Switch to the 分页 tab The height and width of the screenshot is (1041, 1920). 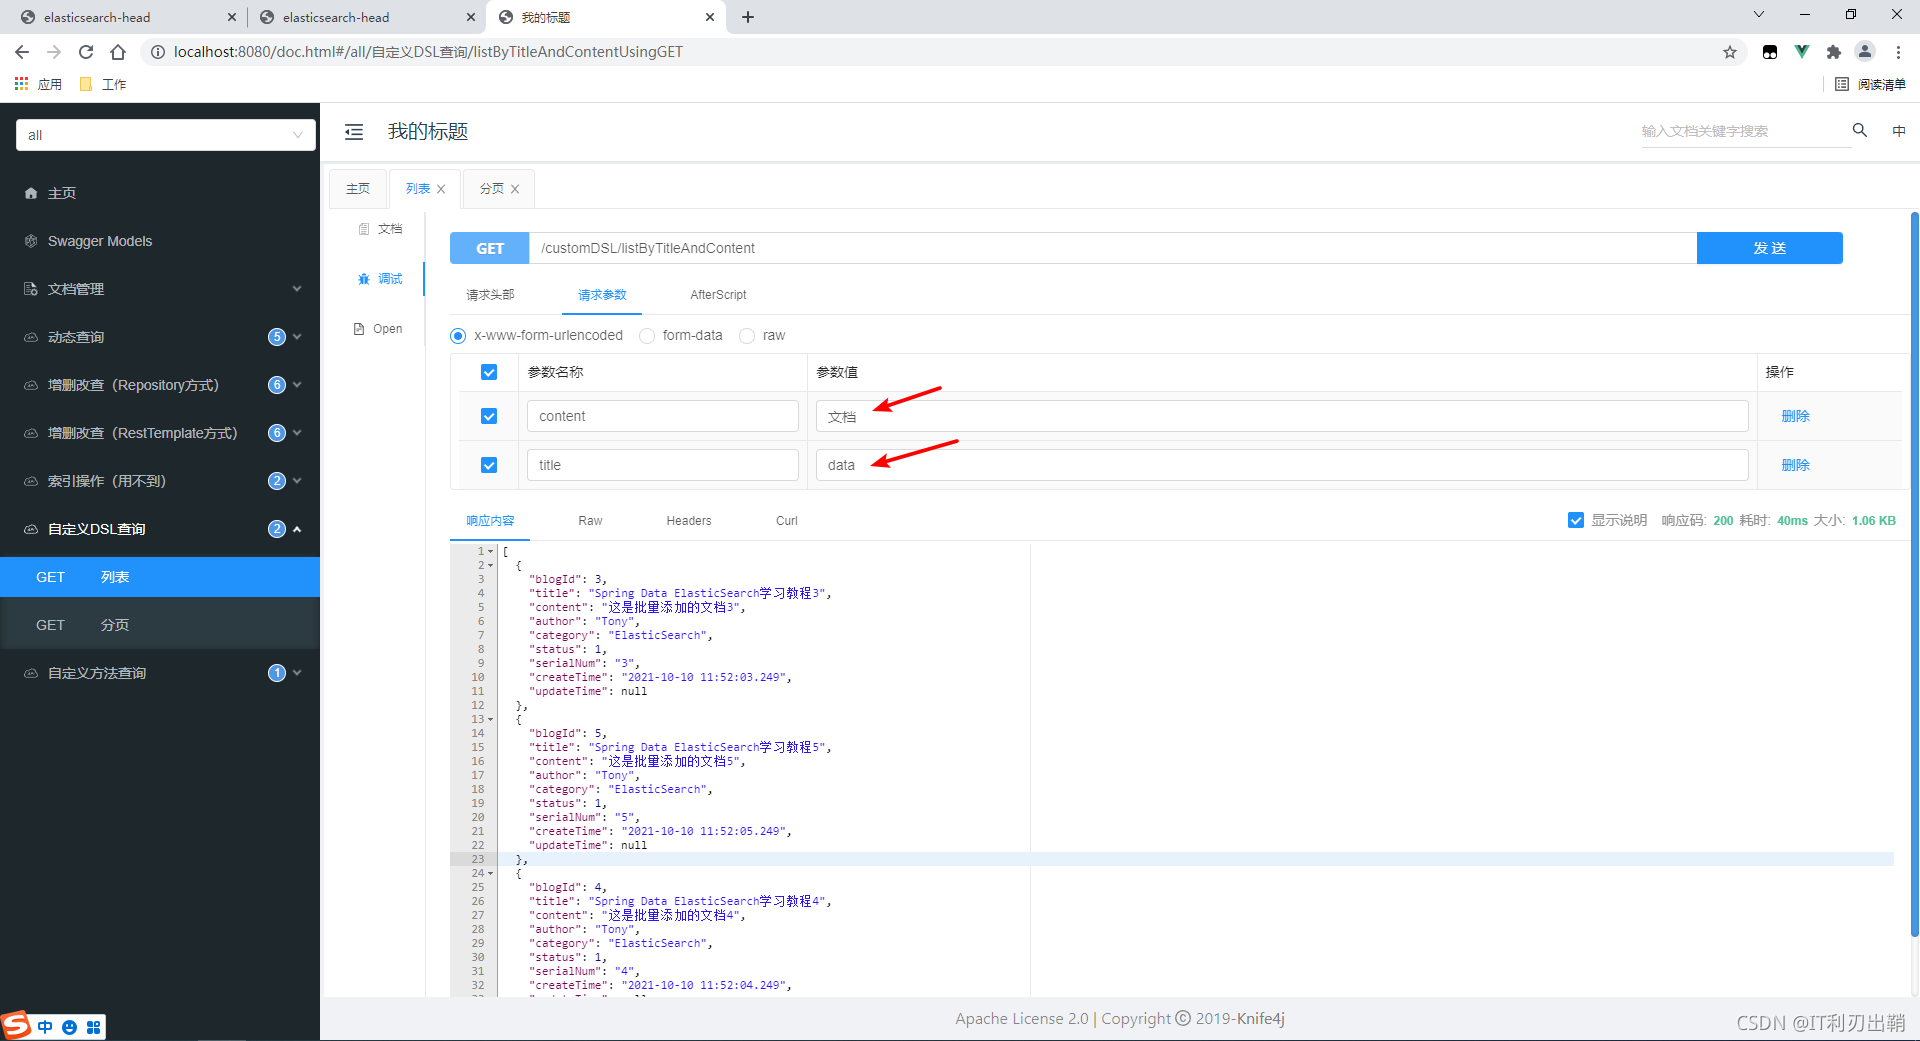click(x=491, y=188)
